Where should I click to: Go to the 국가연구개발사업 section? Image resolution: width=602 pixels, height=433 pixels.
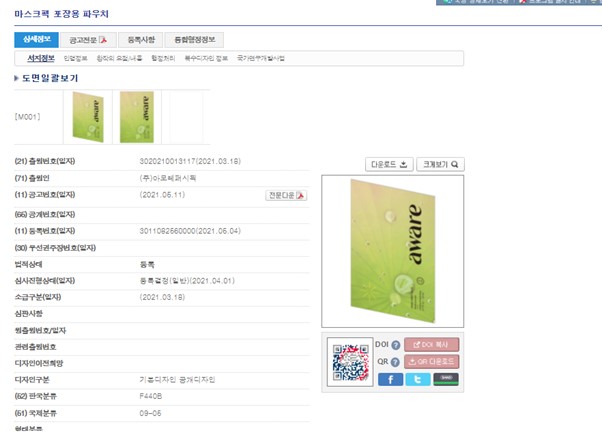click(x=261, y=58)
